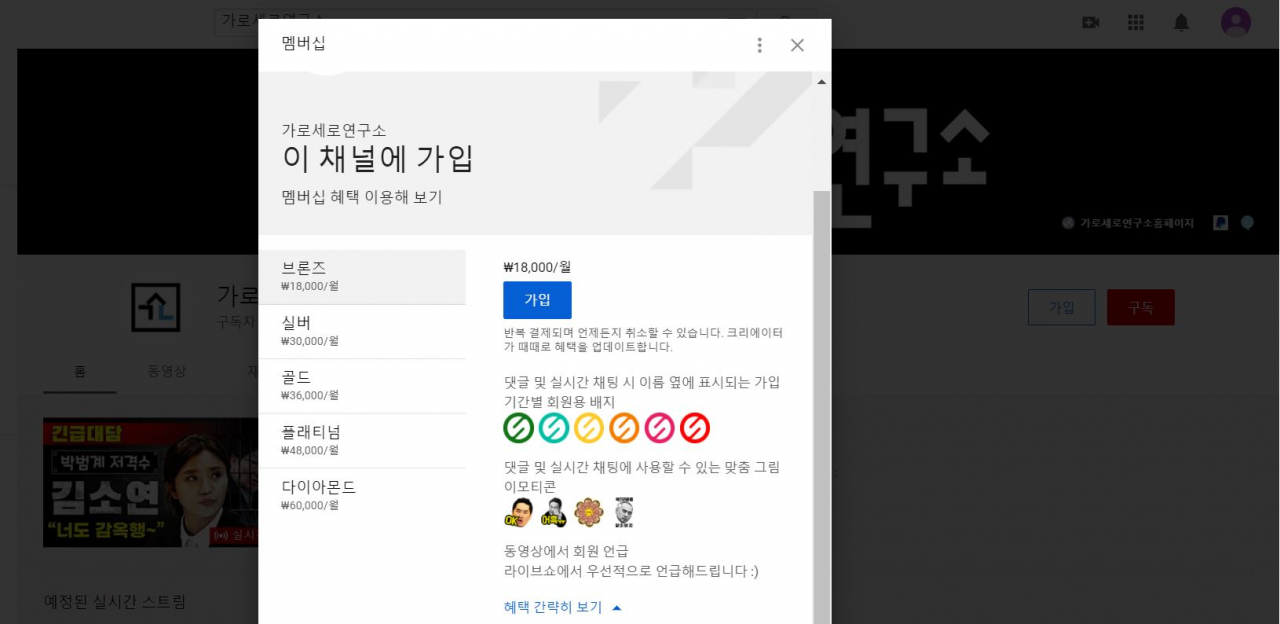Choose the 플래티넘 ₩48,000 membership tier
The image size is (1280, 624).
click(x=362, y=441)
